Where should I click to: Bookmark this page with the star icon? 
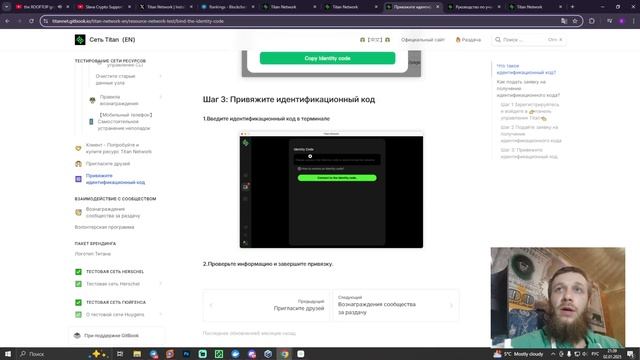(x=575, y=21)
